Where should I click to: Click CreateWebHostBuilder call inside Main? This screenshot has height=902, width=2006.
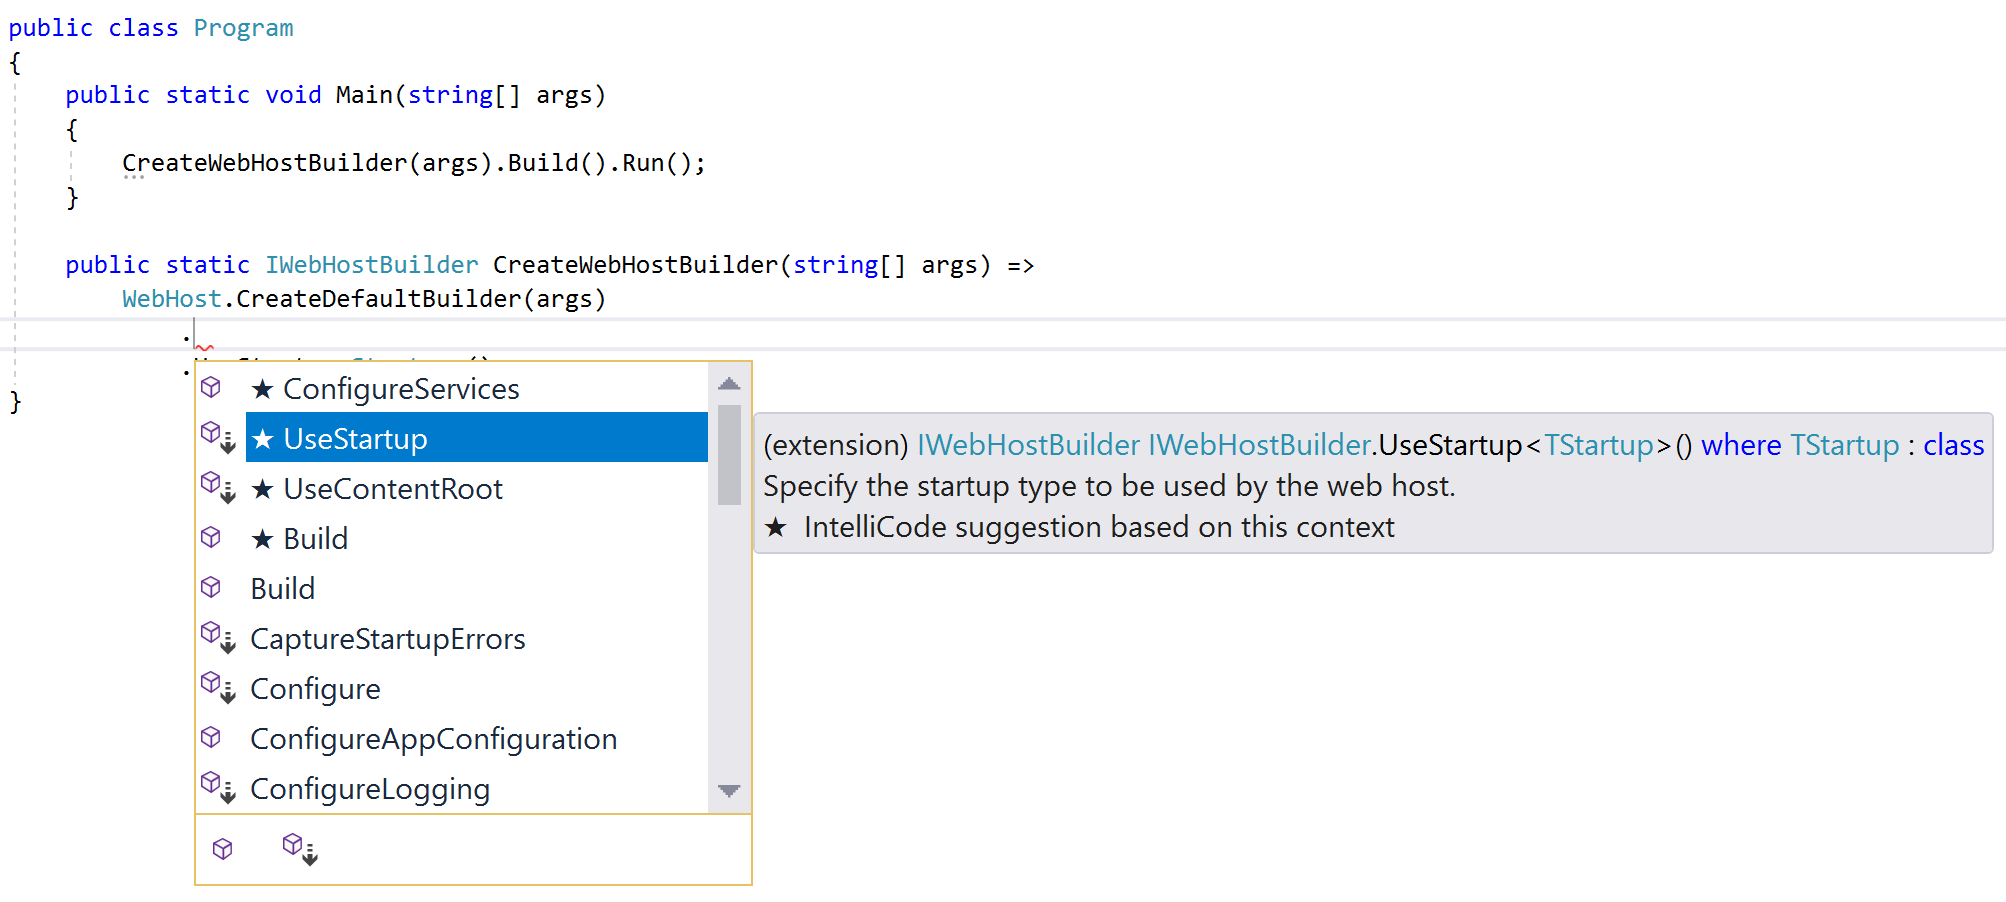click(264, 163)
